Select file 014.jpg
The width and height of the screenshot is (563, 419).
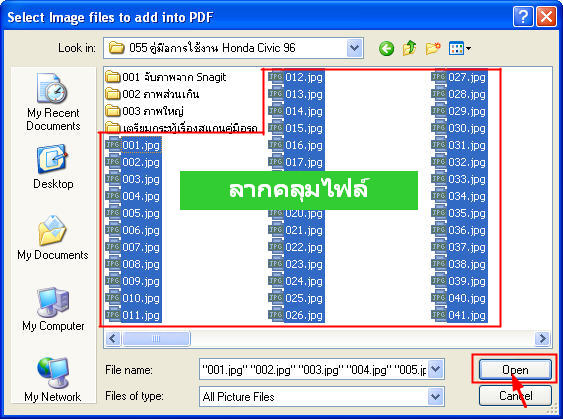click(296, 111)
